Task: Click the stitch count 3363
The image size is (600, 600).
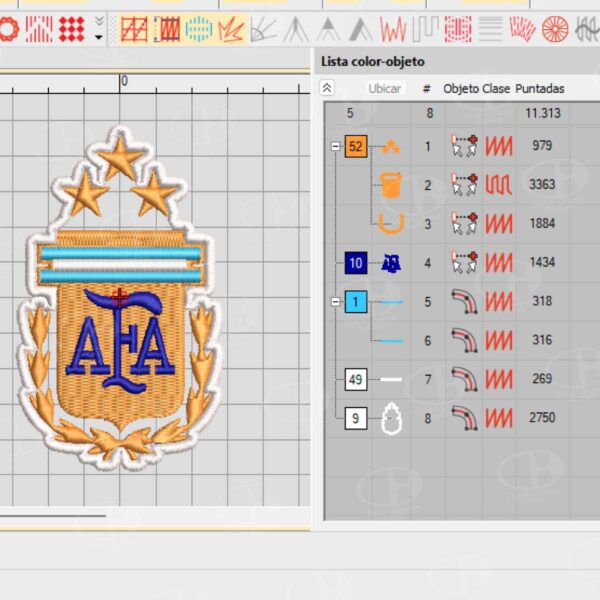Action: [x=542, y=184]
